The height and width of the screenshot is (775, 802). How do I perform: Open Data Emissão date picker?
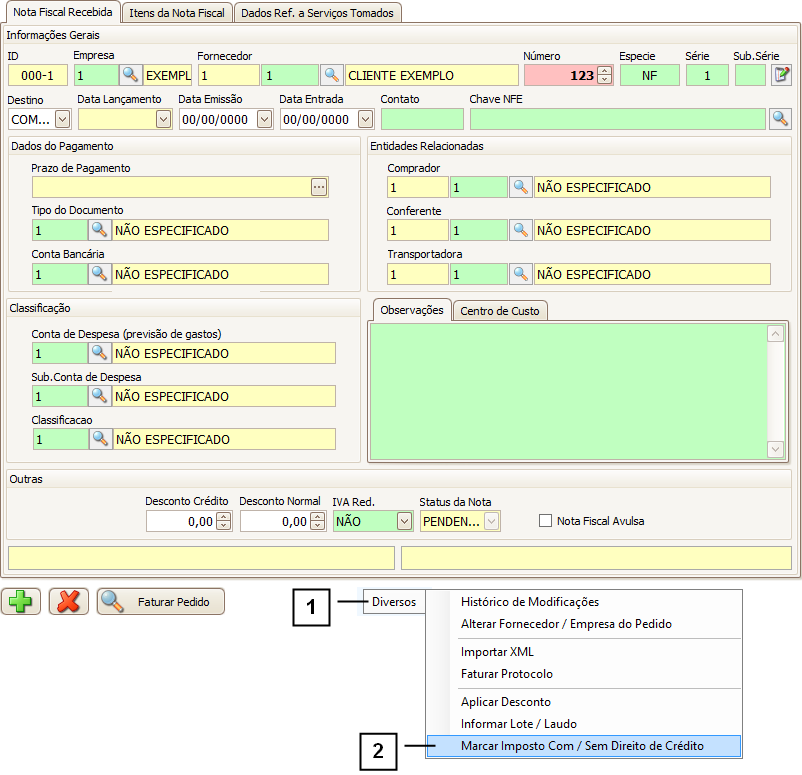point(264,119)
